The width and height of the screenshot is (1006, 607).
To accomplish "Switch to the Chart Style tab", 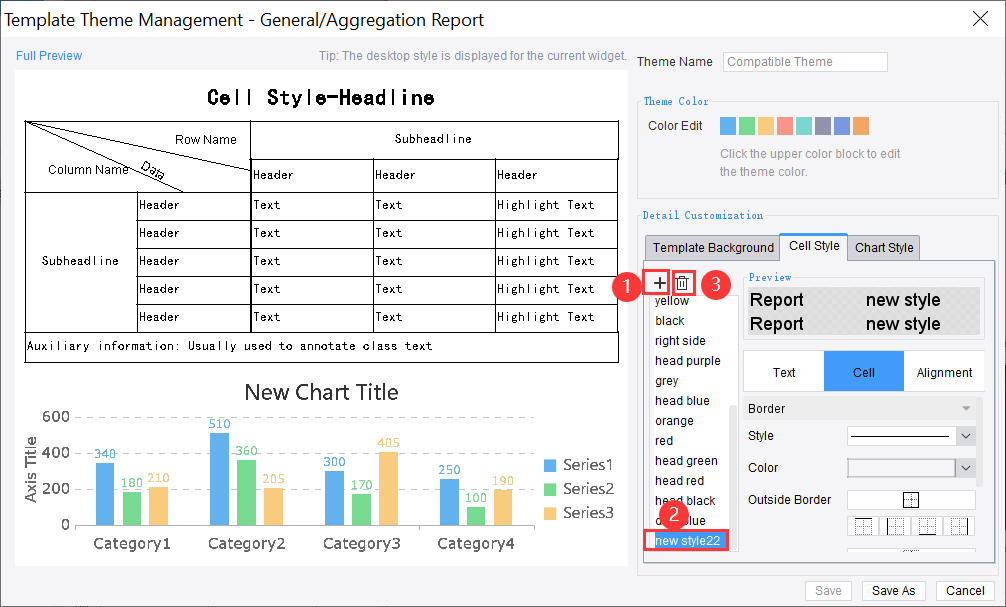I will click(x=883, y=247).
